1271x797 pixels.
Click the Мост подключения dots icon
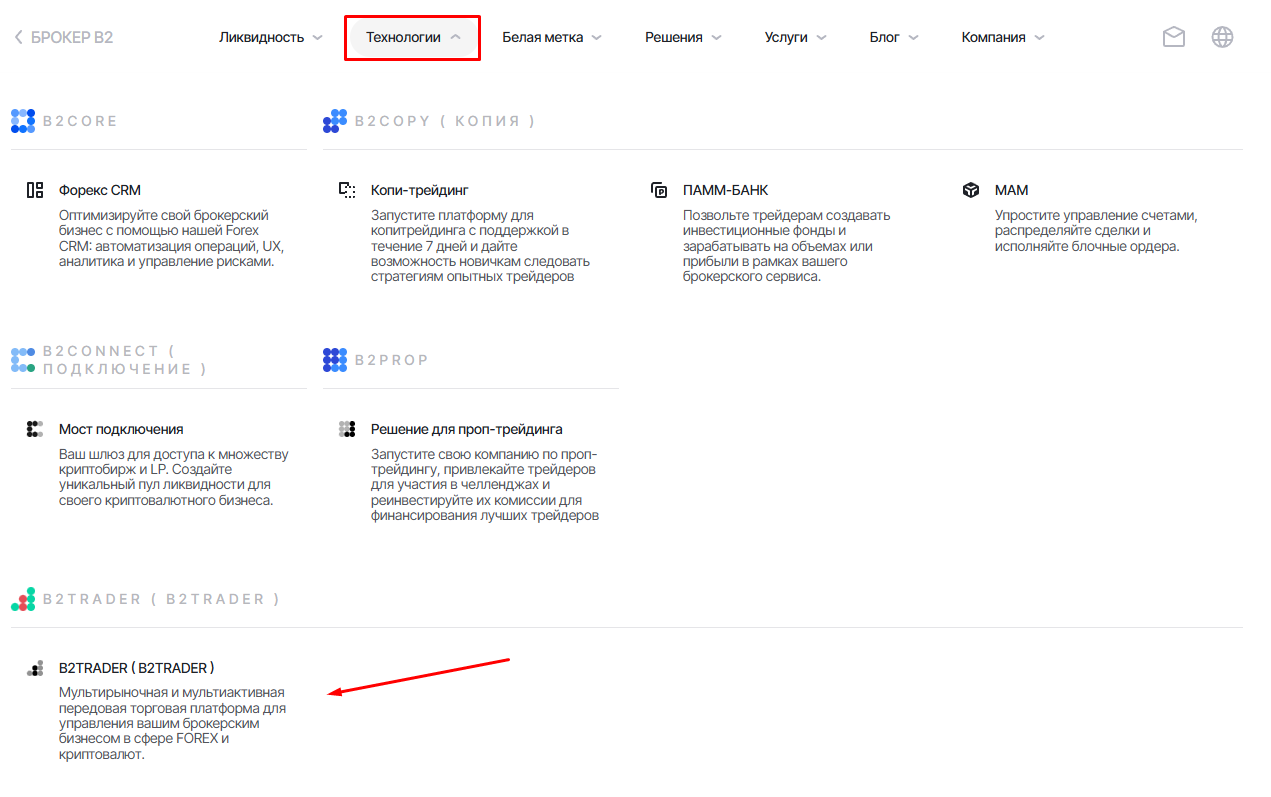(x=35, y=429)
